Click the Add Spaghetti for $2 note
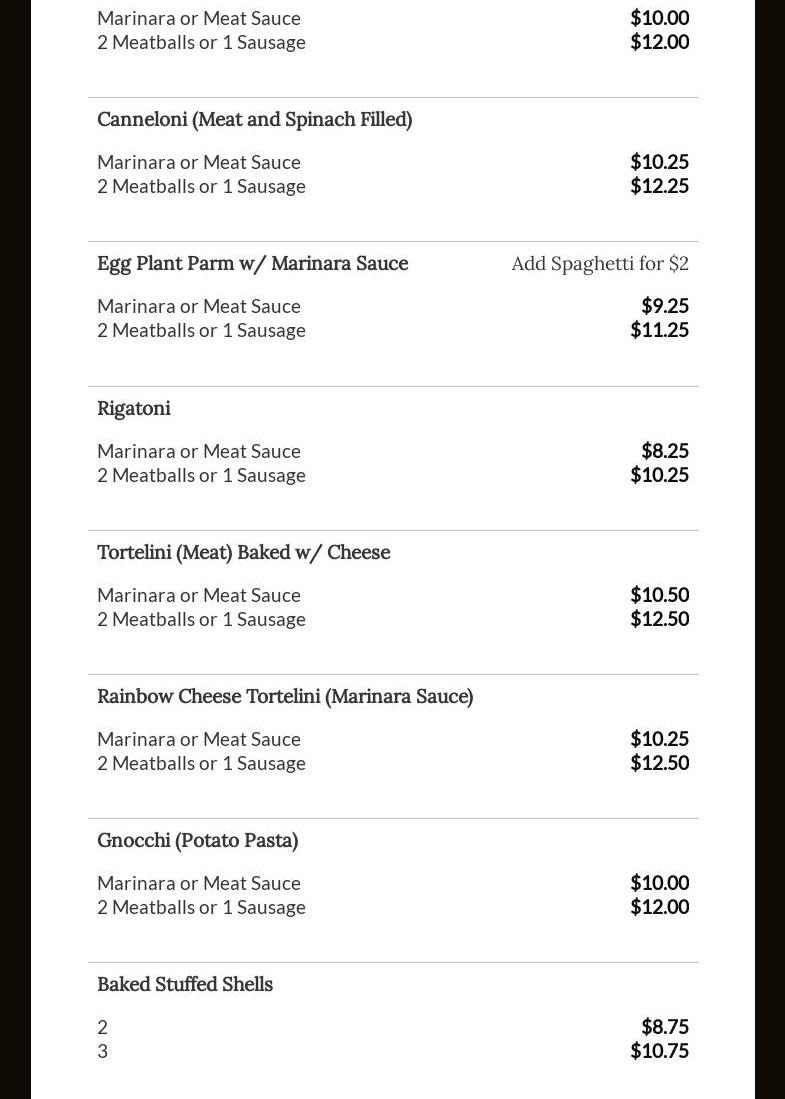 pyautogui.click(x=600, y=264)
